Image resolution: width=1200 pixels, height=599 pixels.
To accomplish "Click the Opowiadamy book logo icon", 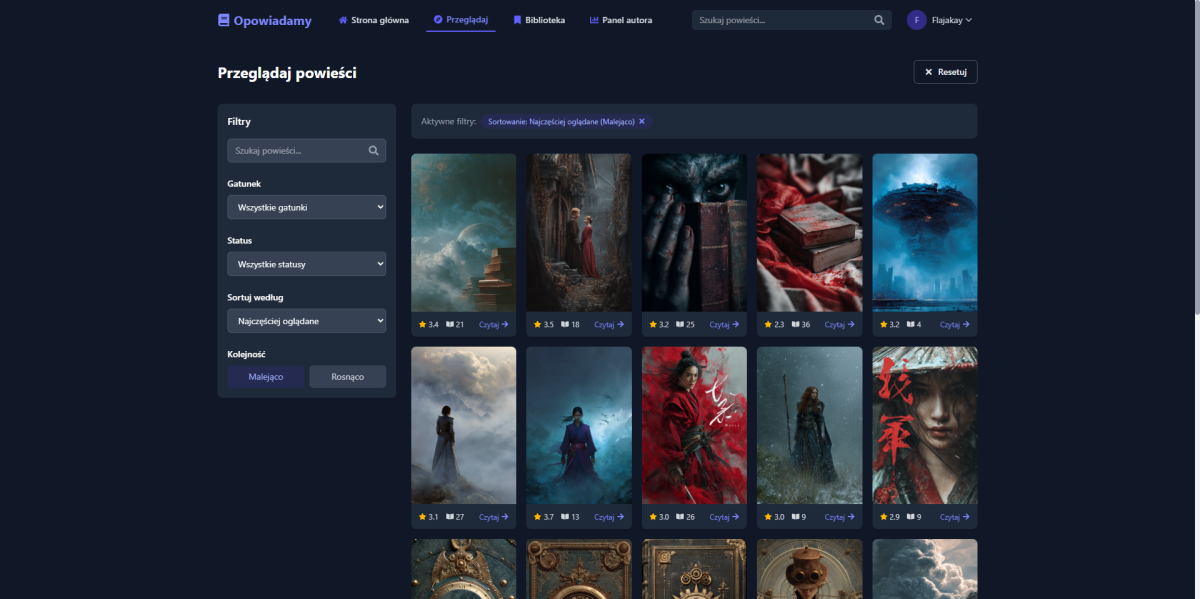I will [x=224, y=20].
